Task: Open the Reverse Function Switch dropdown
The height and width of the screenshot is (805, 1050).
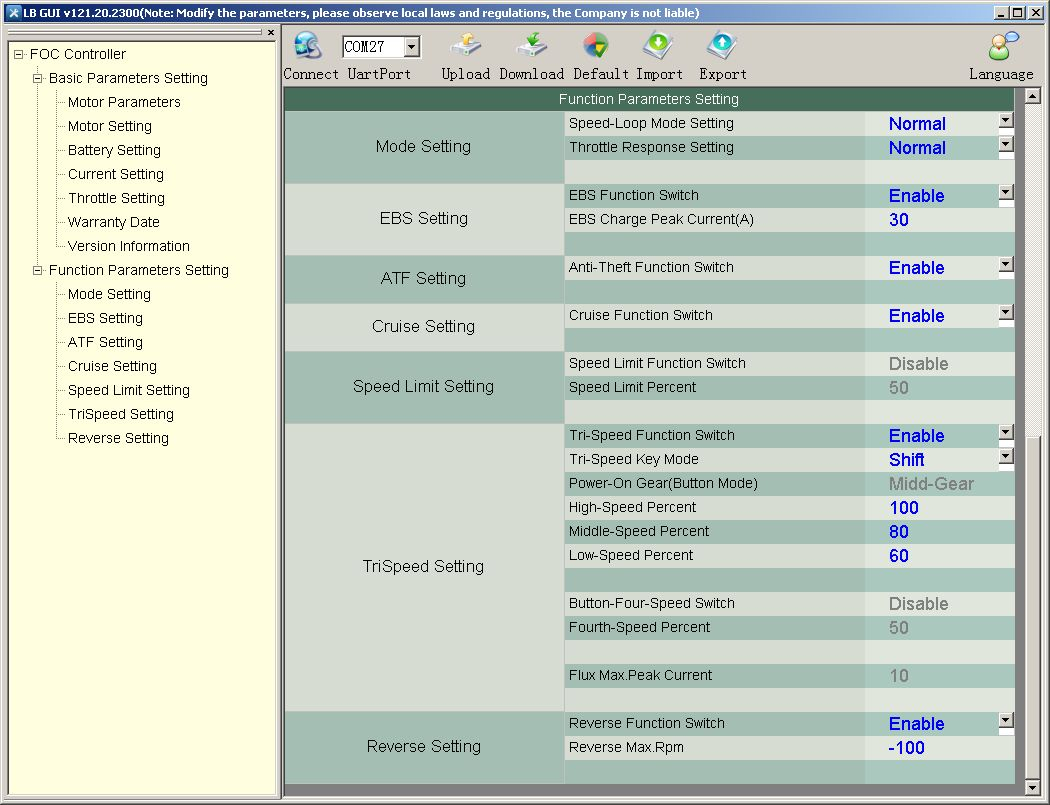Action: 1006,720
